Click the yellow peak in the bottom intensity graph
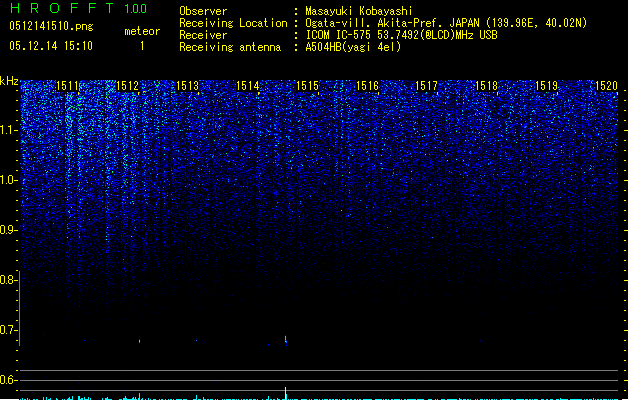629x400 pixels. pos(286,392)
